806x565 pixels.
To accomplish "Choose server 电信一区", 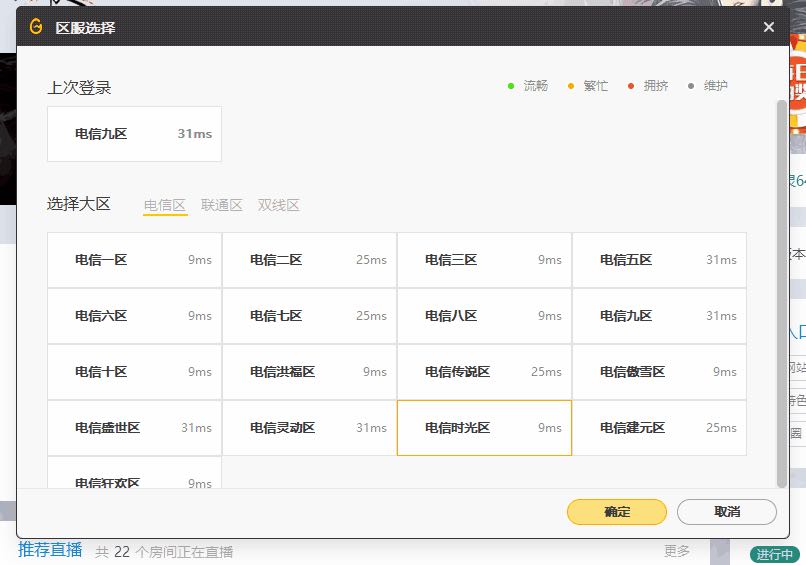I will pos(135,260).
